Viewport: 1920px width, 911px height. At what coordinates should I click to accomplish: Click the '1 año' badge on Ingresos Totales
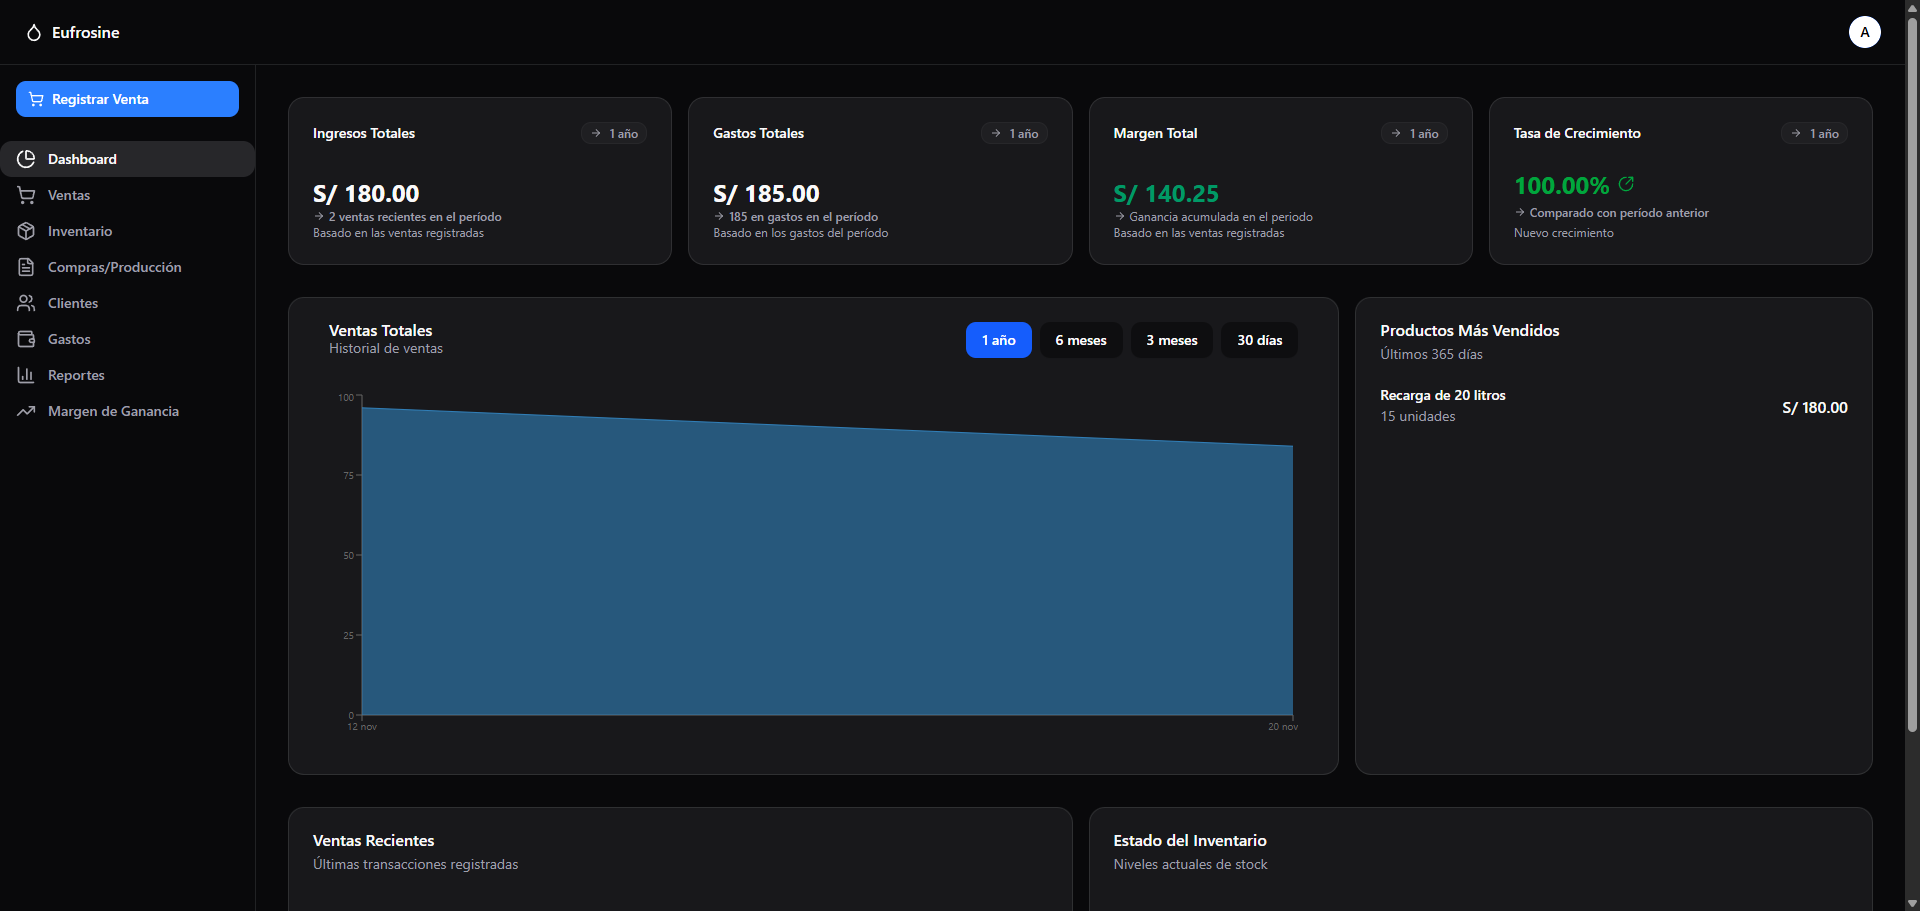click(614, 133)
